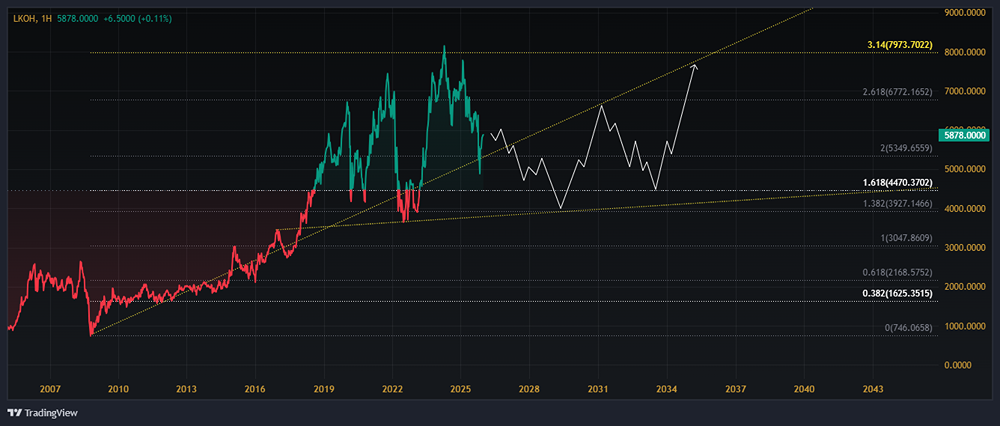This screenshot has height=426, width=1000.
Task: Click the 2031 time axis label
Action: click(598, 389)
